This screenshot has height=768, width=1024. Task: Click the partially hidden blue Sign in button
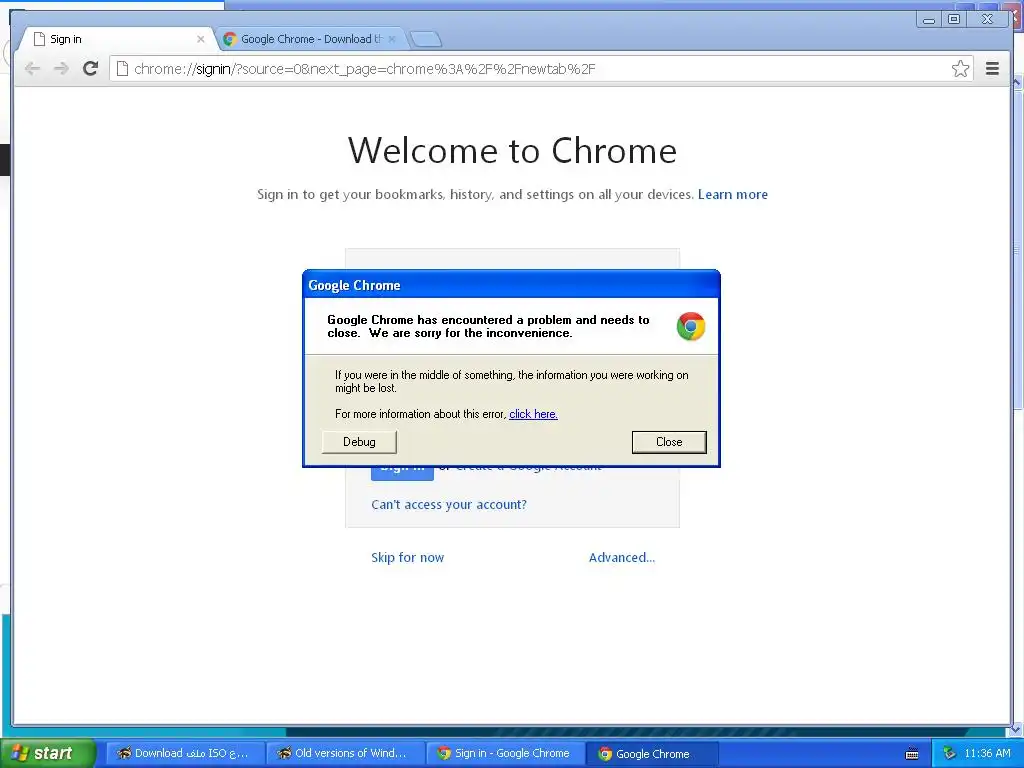pyautogui.click(x=402, y=473)
